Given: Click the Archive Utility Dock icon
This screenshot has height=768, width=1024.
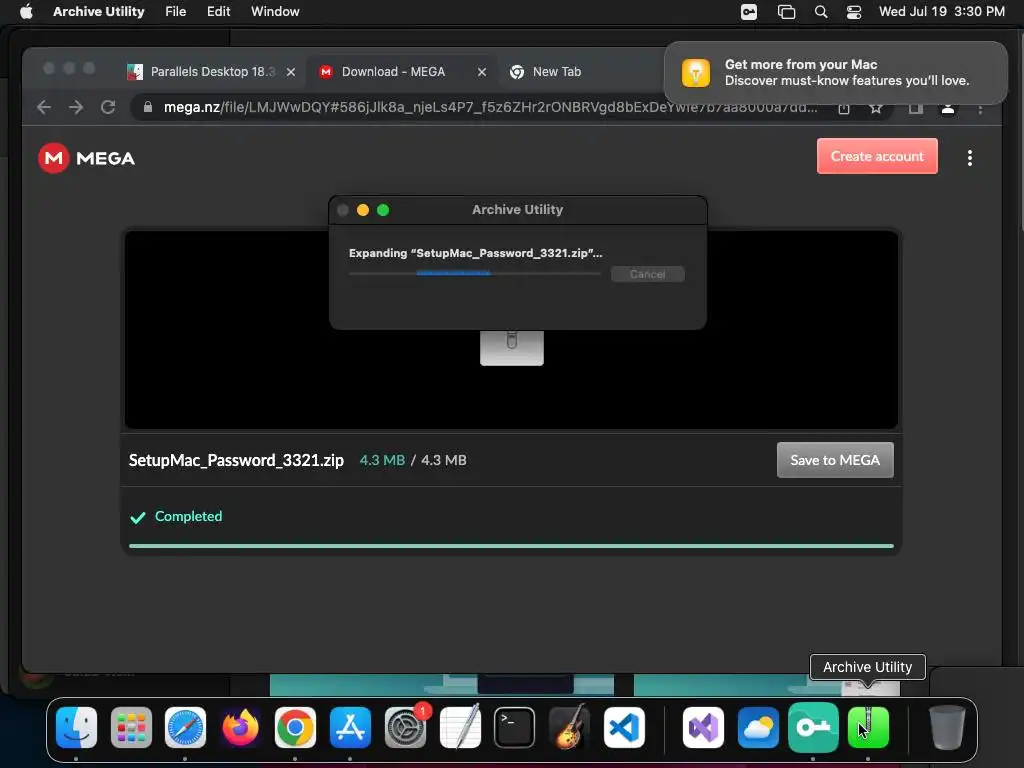Looking at the screenshot, I should [868, 727].
